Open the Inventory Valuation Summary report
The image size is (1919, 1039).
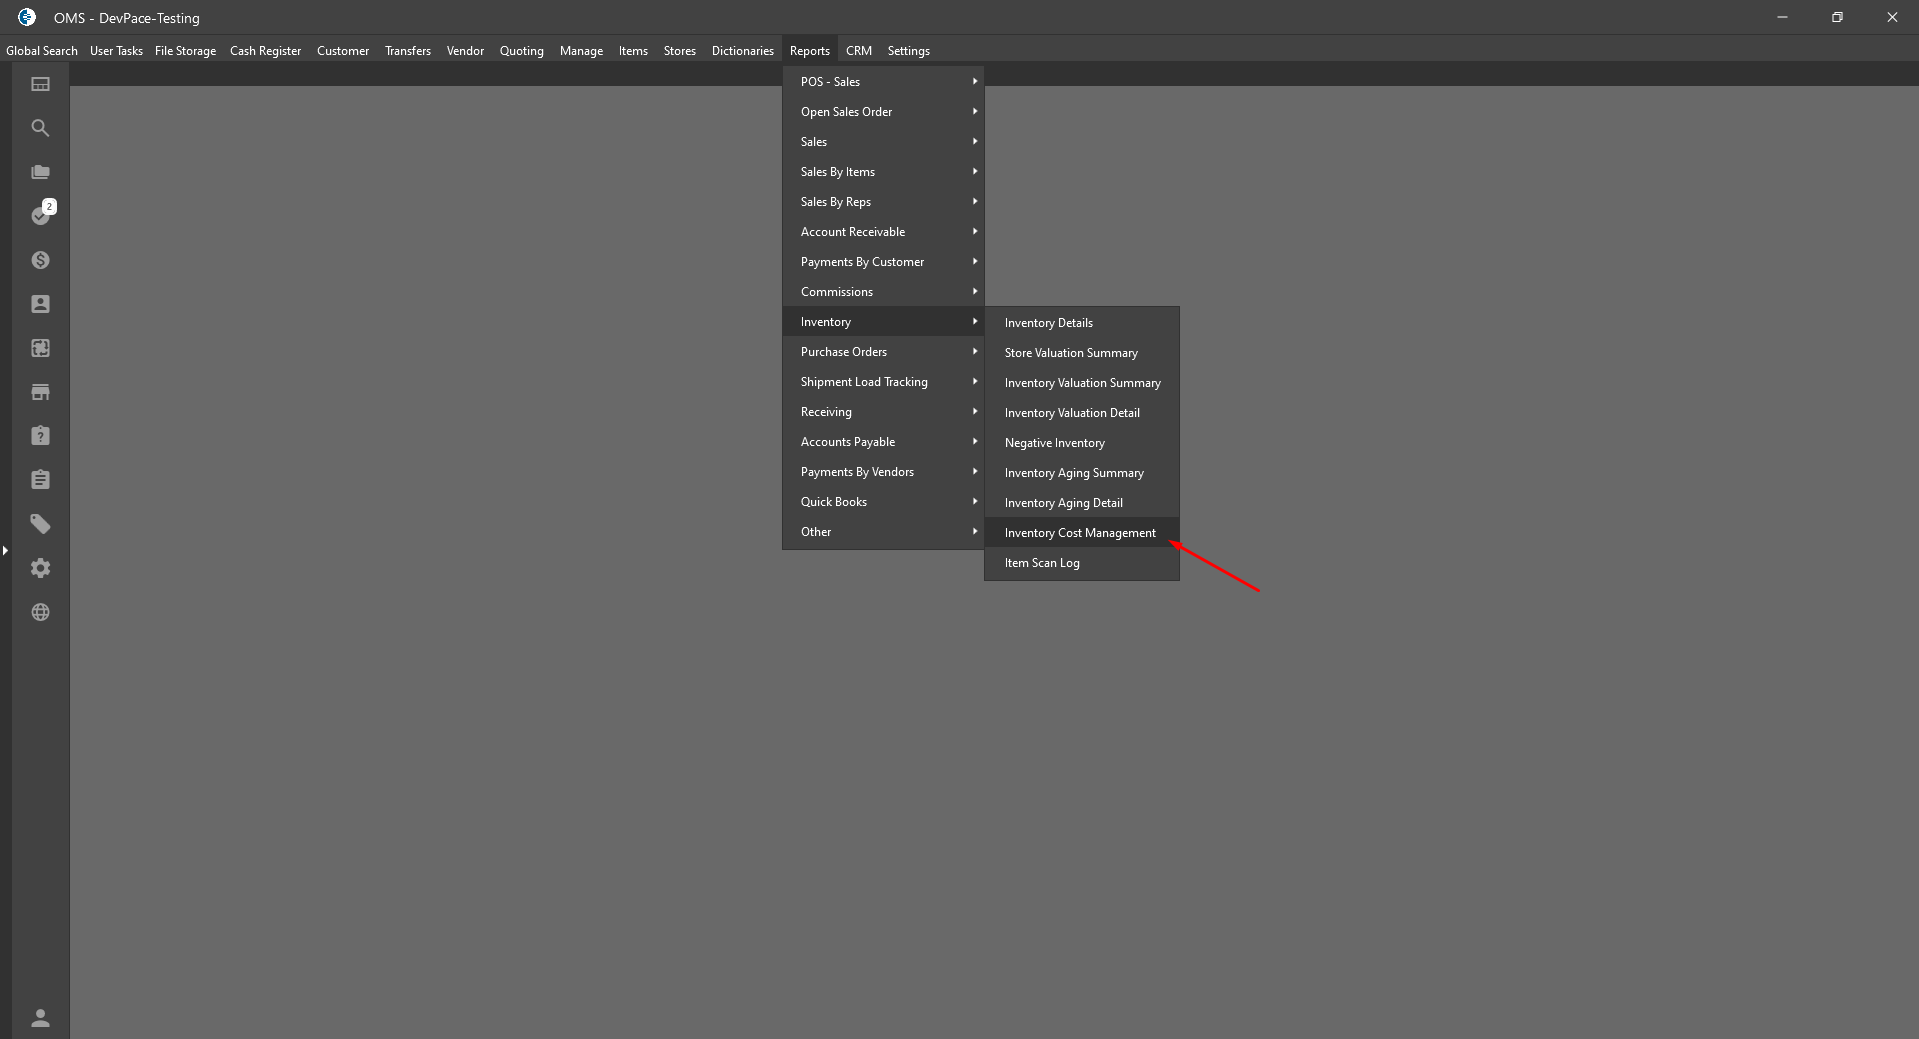1082,383
